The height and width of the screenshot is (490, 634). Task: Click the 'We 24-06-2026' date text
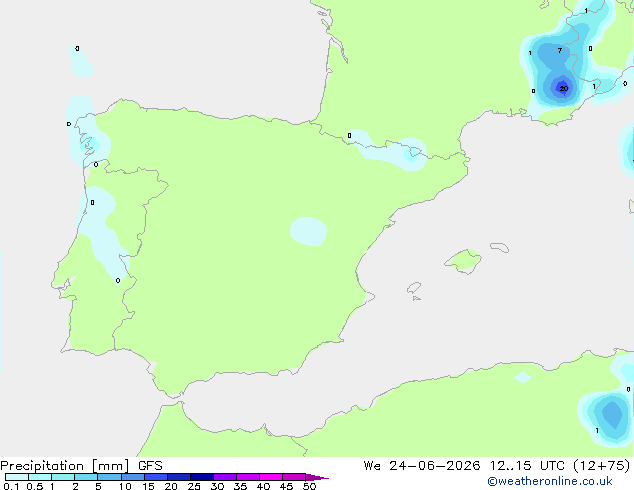click(422, 466)
